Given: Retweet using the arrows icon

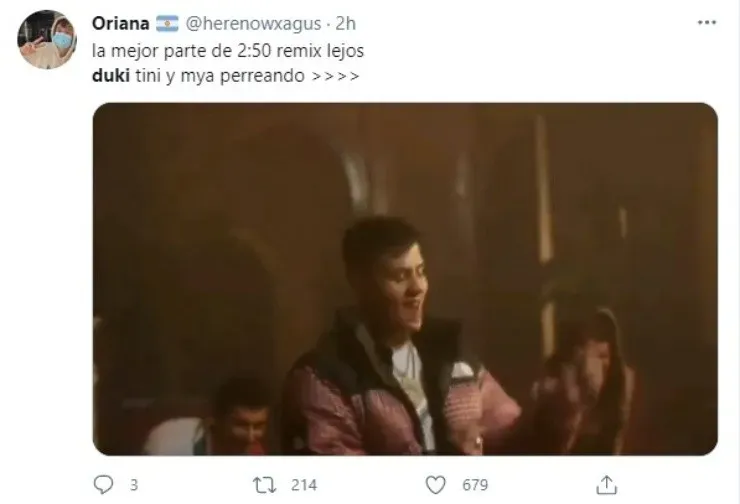Looking at the screenshot, I should tap(264, 485).
